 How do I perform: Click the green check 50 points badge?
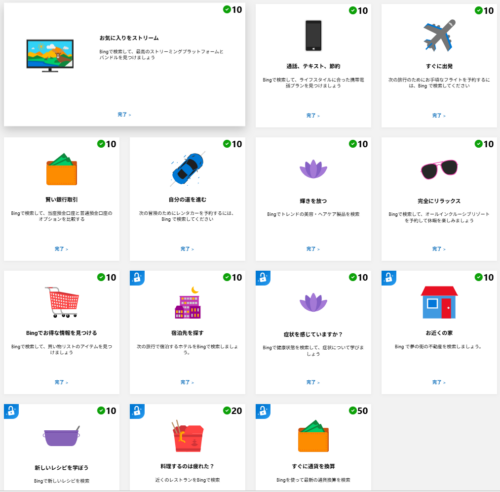tap(358, 411)
